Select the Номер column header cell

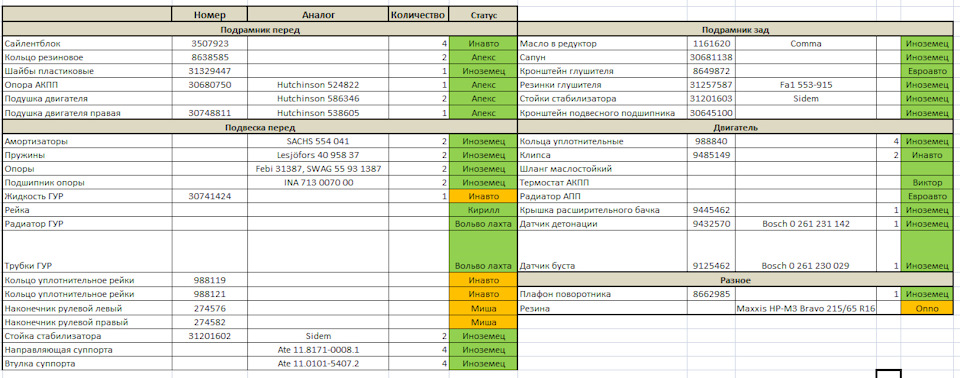pos(210,15)
